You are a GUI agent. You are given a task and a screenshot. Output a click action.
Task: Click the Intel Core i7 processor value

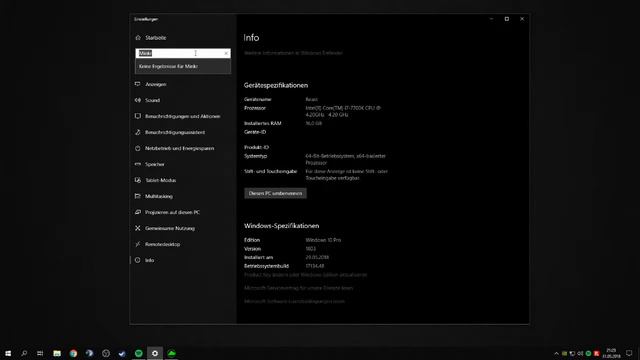[343, 111]
